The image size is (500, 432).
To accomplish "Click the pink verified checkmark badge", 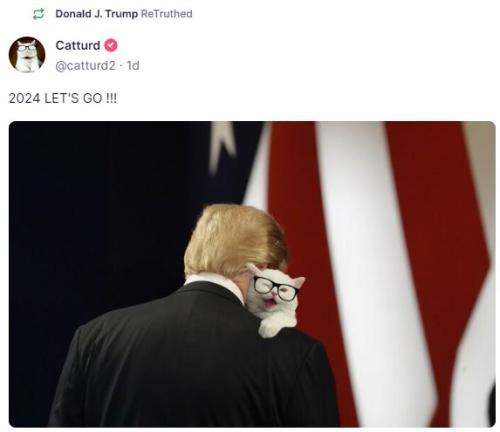I will pyautogui.click(x=111, y=45).
